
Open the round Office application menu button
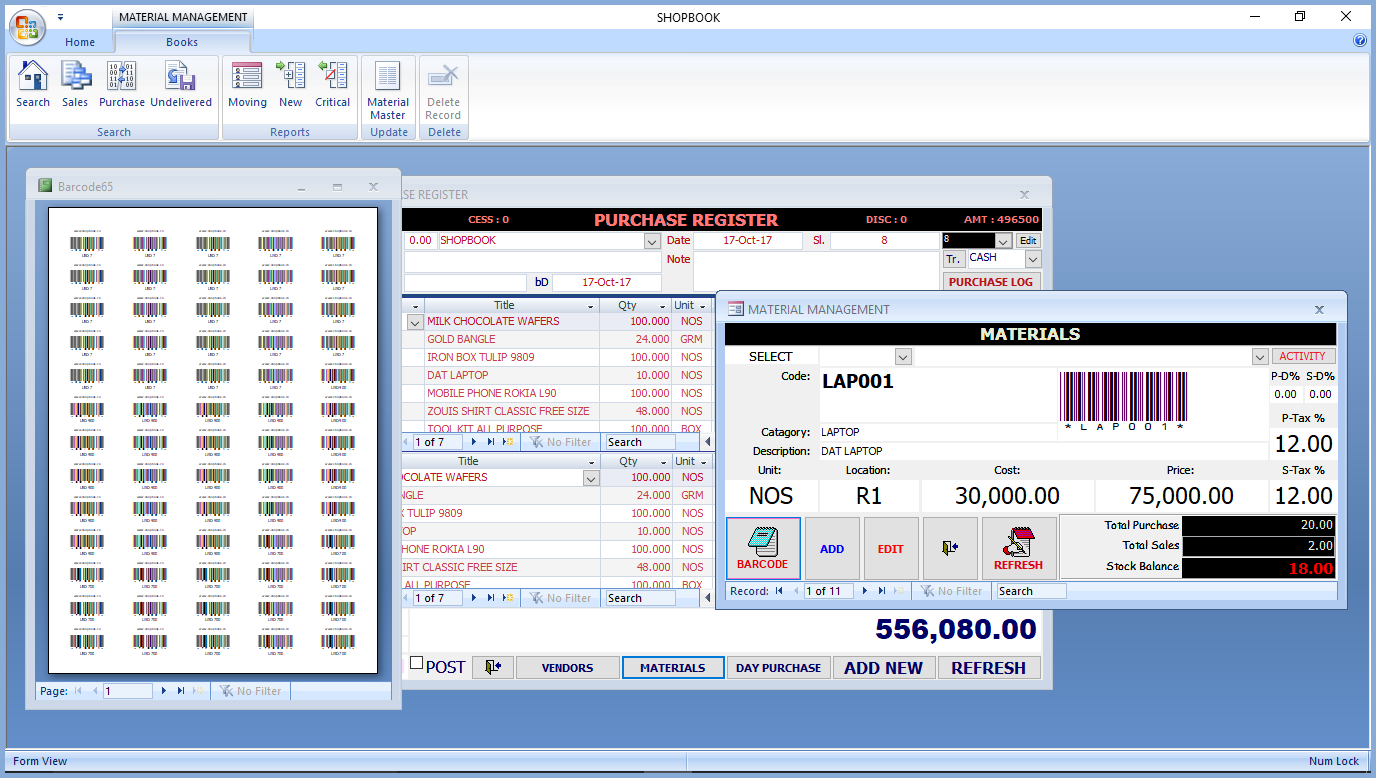point(26,26)
